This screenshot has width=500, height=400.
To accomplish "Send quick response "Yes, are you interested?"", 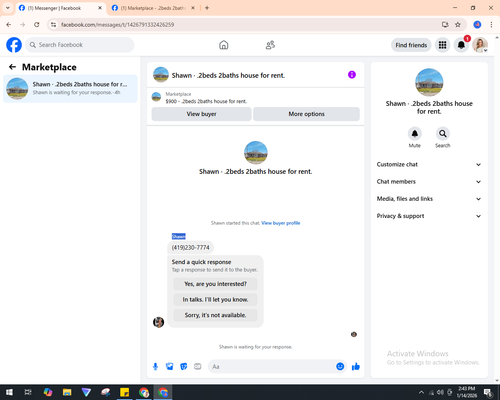I will [x=215, y=284].
